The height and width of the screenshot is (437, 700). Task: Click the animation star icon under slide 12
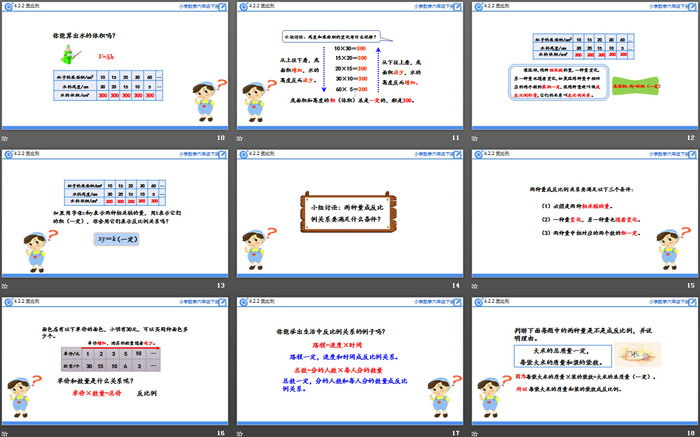475,138
